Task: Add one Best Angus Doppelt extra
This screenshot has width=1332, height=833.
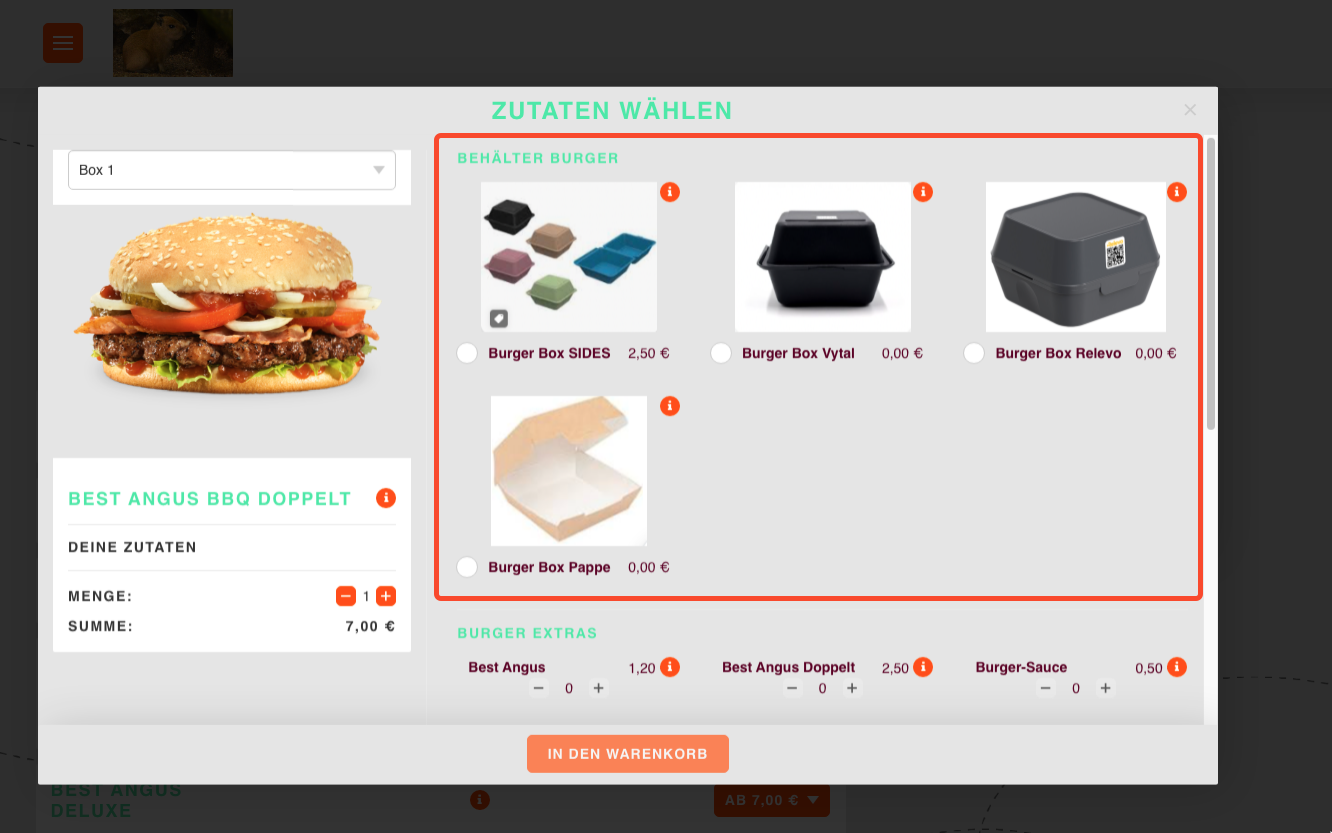Action: tap(852, 688)
